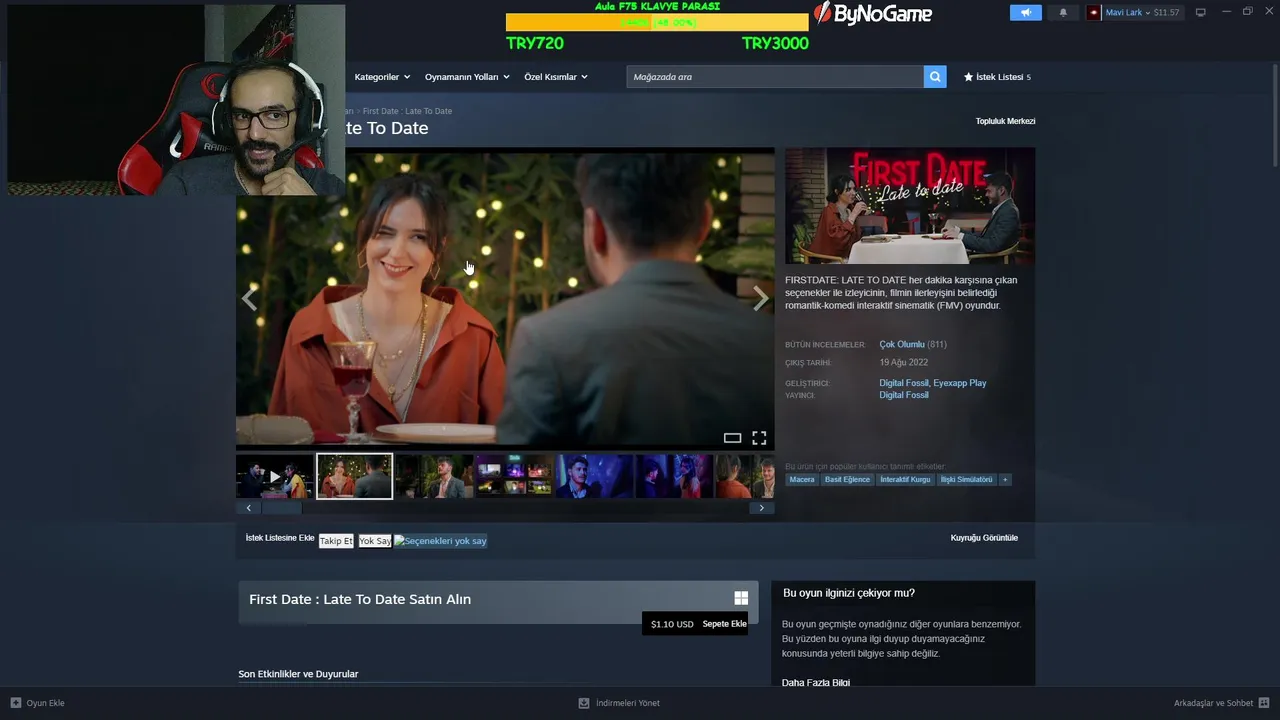
Task: Play the trailer video thumbnail
Action: coord(274,476)
